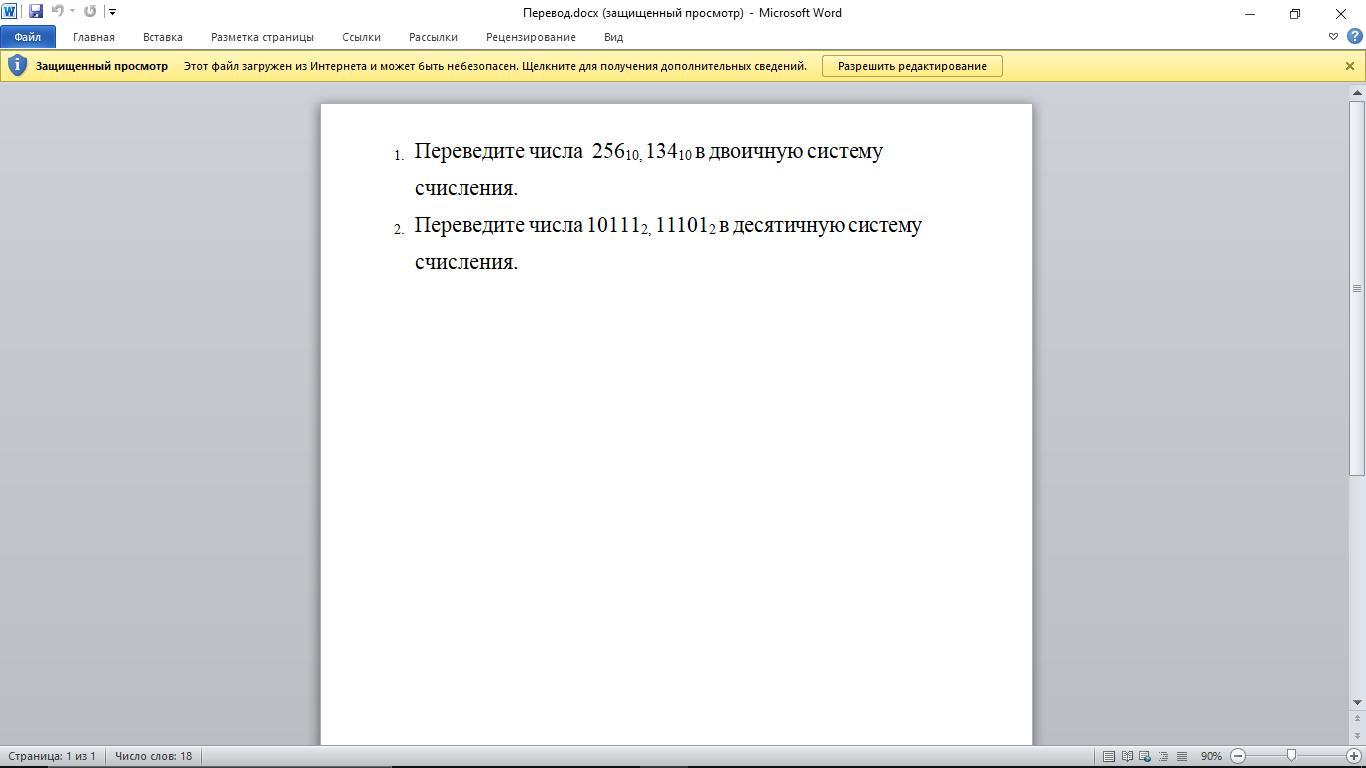The image size is (1366, 768).
Task: Close the Protected View message bar
Action: coord(1349,66)
